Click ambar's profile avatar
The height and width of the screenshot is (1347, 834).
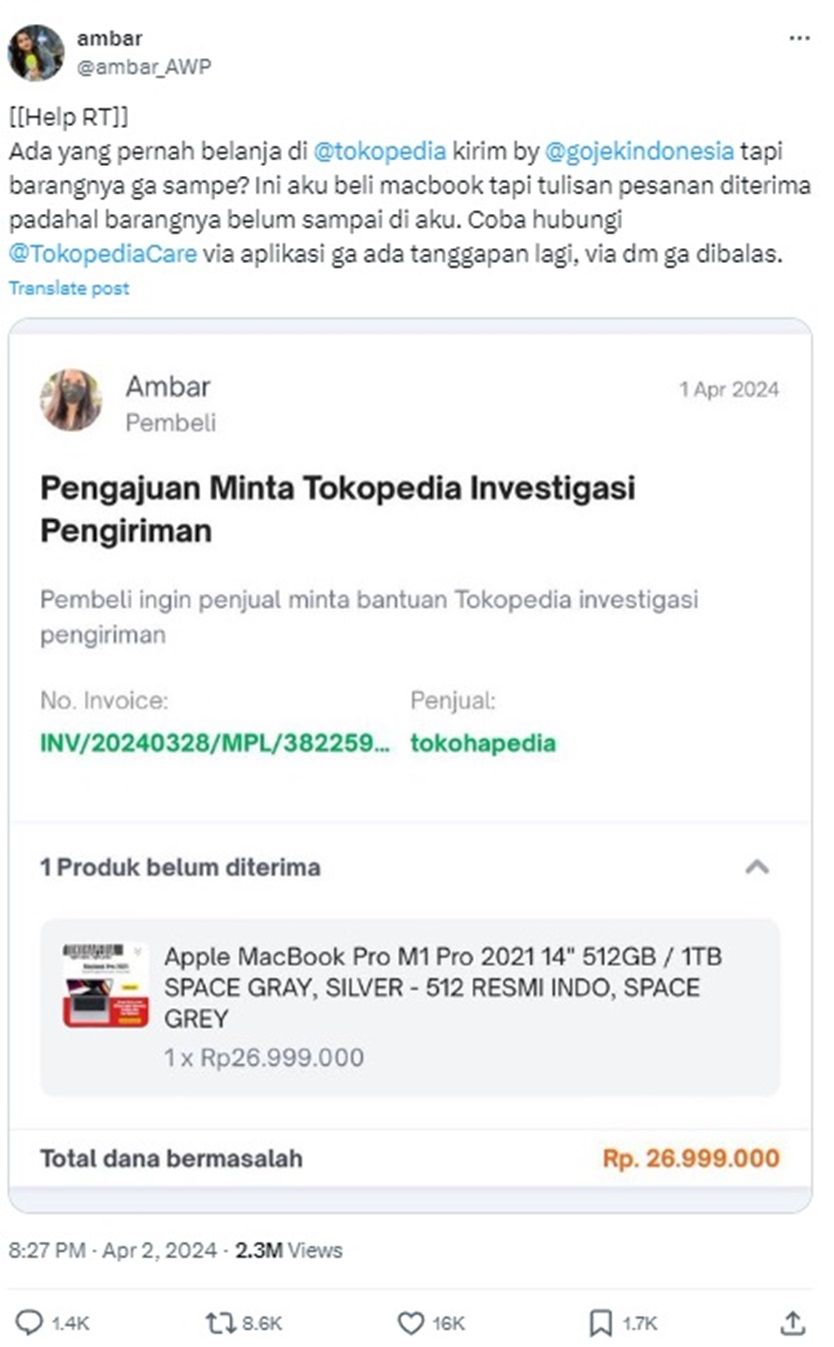(36, 52)
